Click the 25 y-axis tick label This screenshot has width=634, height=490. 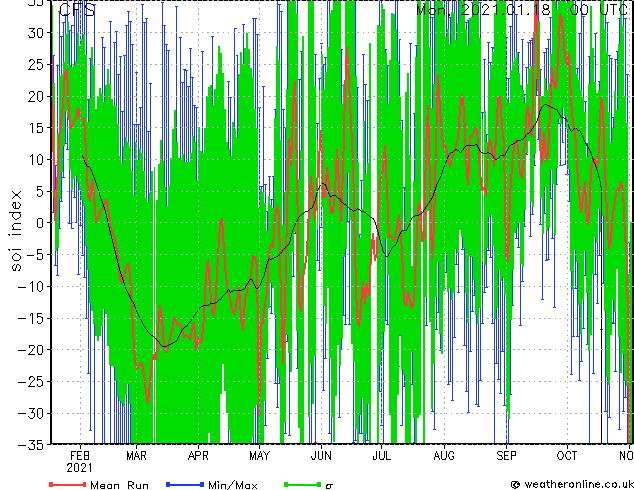[35, 64]
